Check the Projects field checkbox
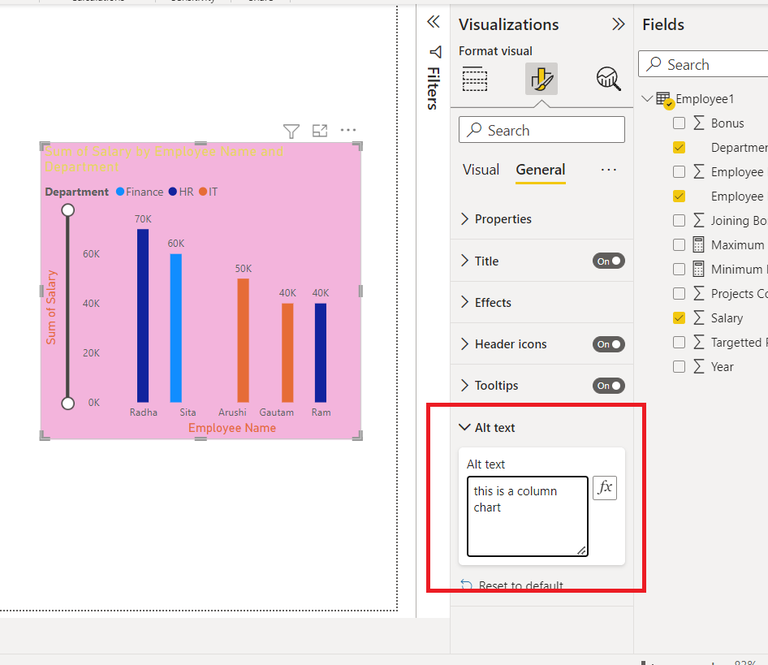This screenshot has height=665, width=768. [679, 293]
